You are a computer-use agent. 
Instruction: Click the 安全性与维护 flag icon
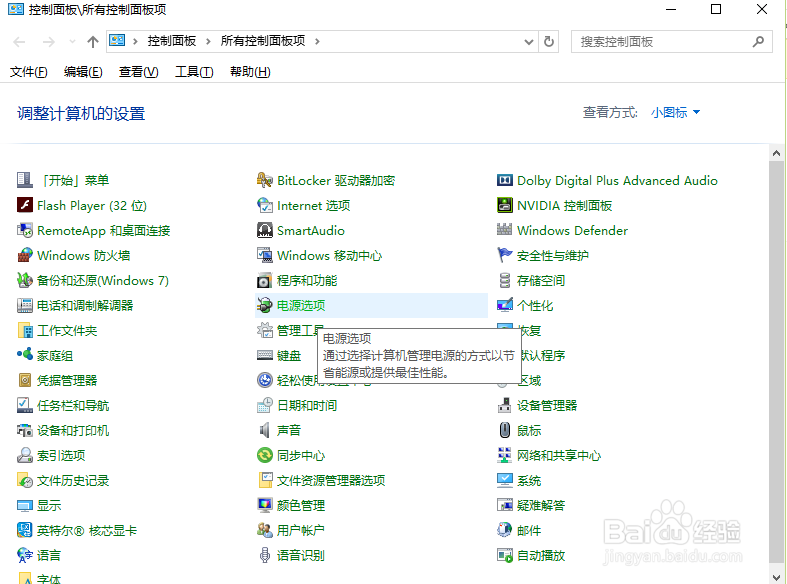(x=504, y=255)
